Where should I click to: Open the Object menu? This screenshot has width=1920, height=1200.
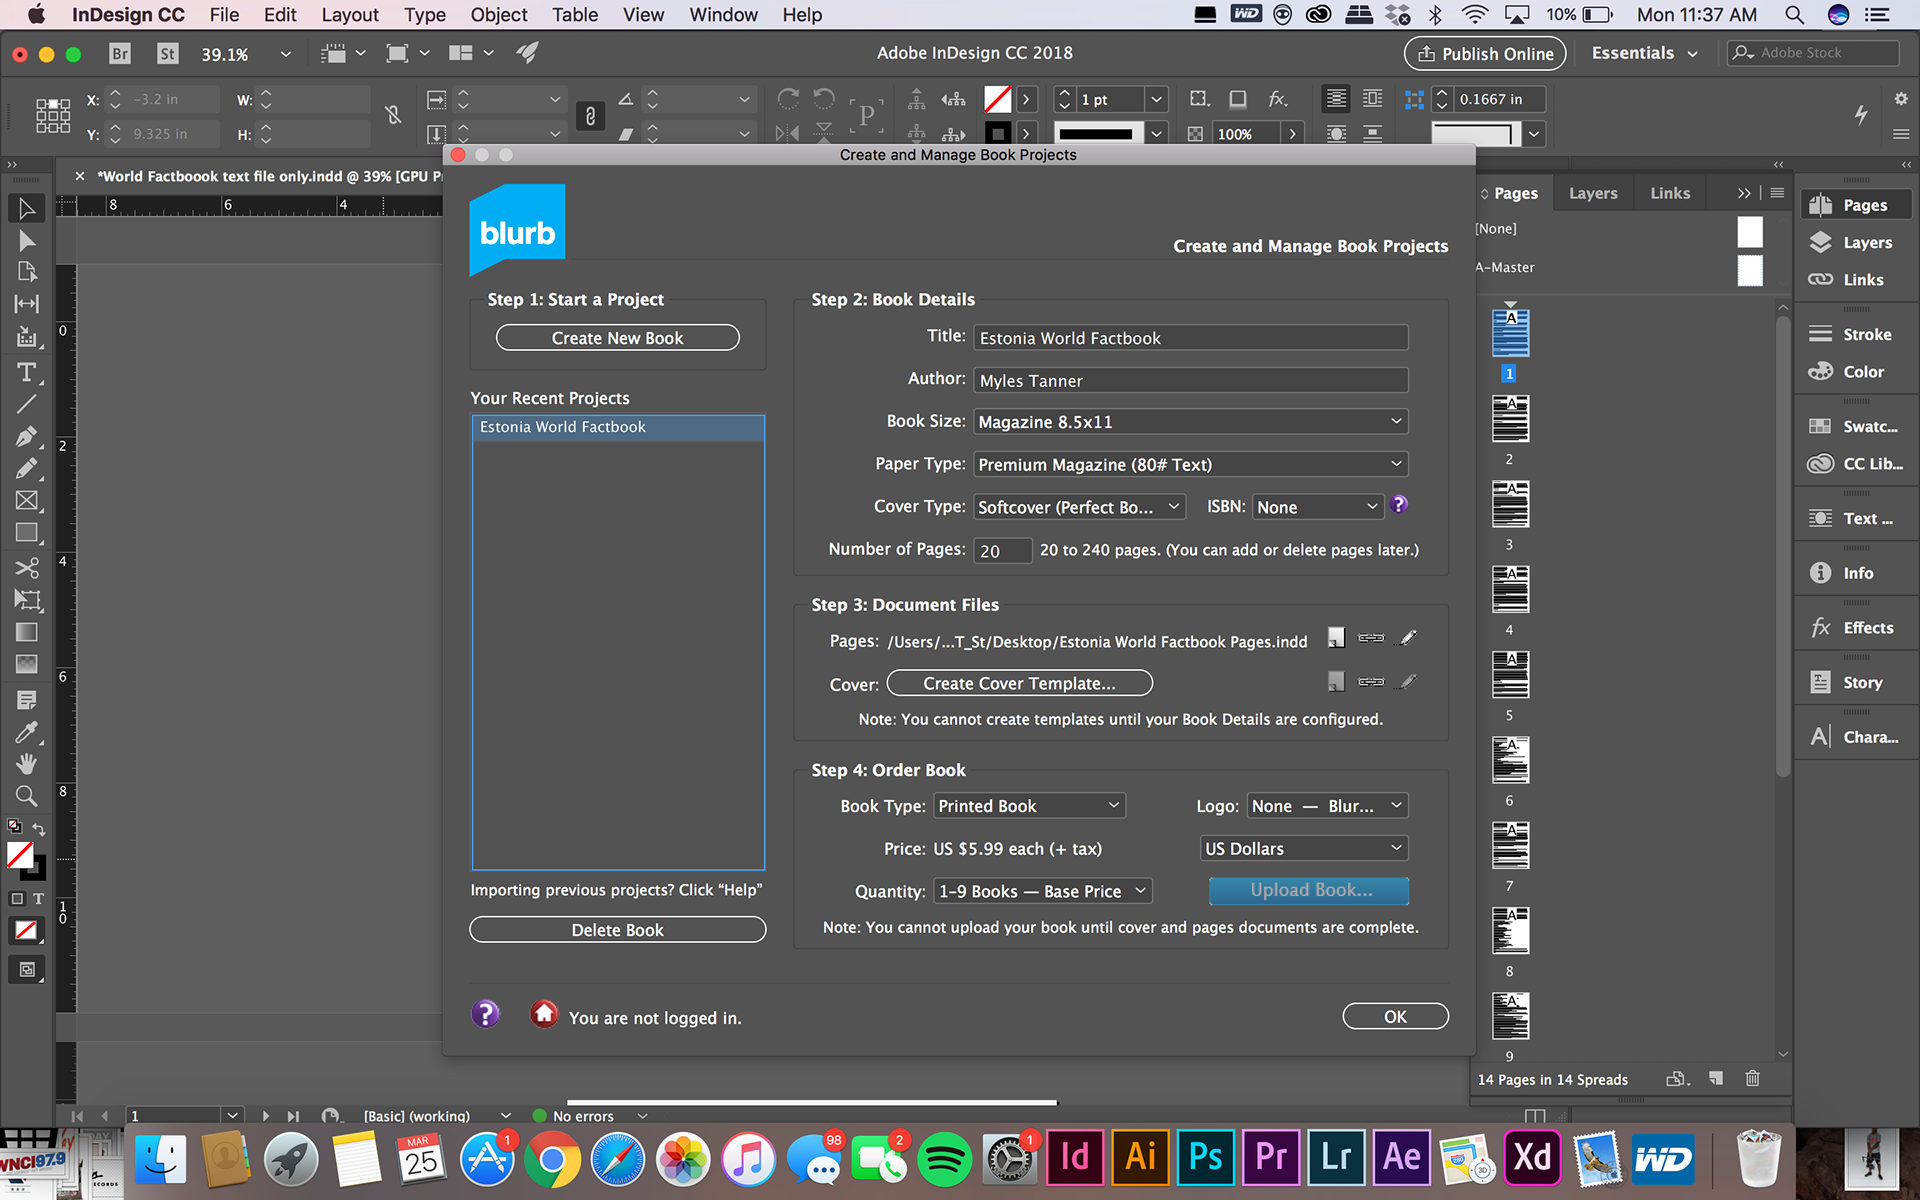pyautogui.click(x=499, y=15)
